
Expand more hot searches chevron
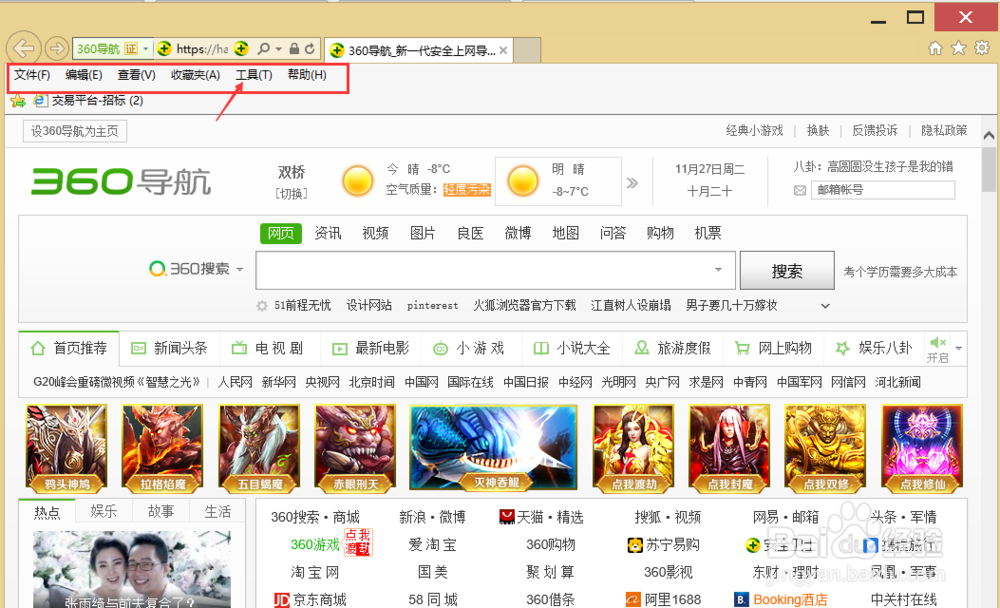tap(825, 306)
